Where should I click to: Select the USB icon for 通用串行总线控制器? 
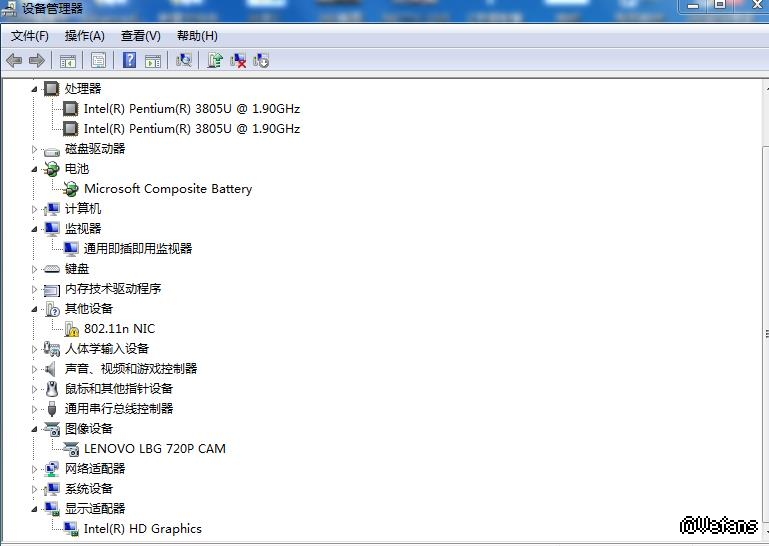click(x=52, y=409)
